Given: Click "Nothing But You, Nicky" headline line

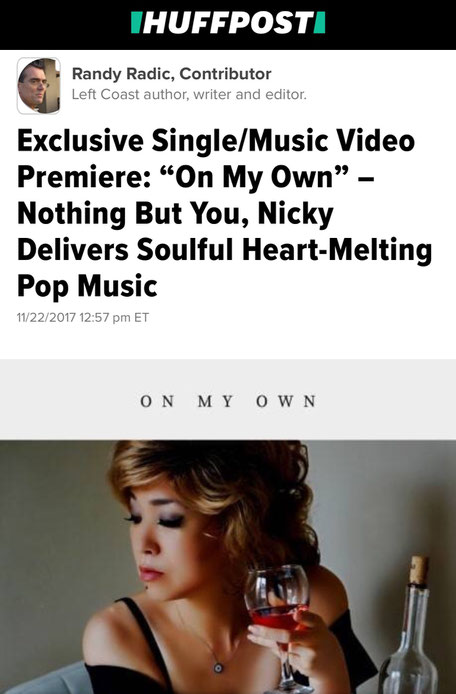Looking at the screenshot, I should [175, 213].
